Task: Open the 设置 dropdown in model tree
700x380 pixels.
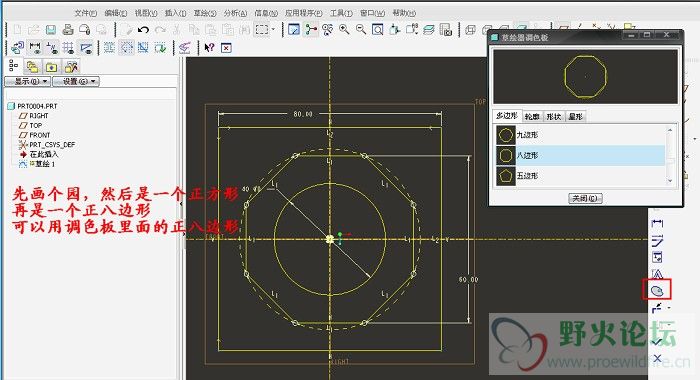Action: tap(76, 81)
